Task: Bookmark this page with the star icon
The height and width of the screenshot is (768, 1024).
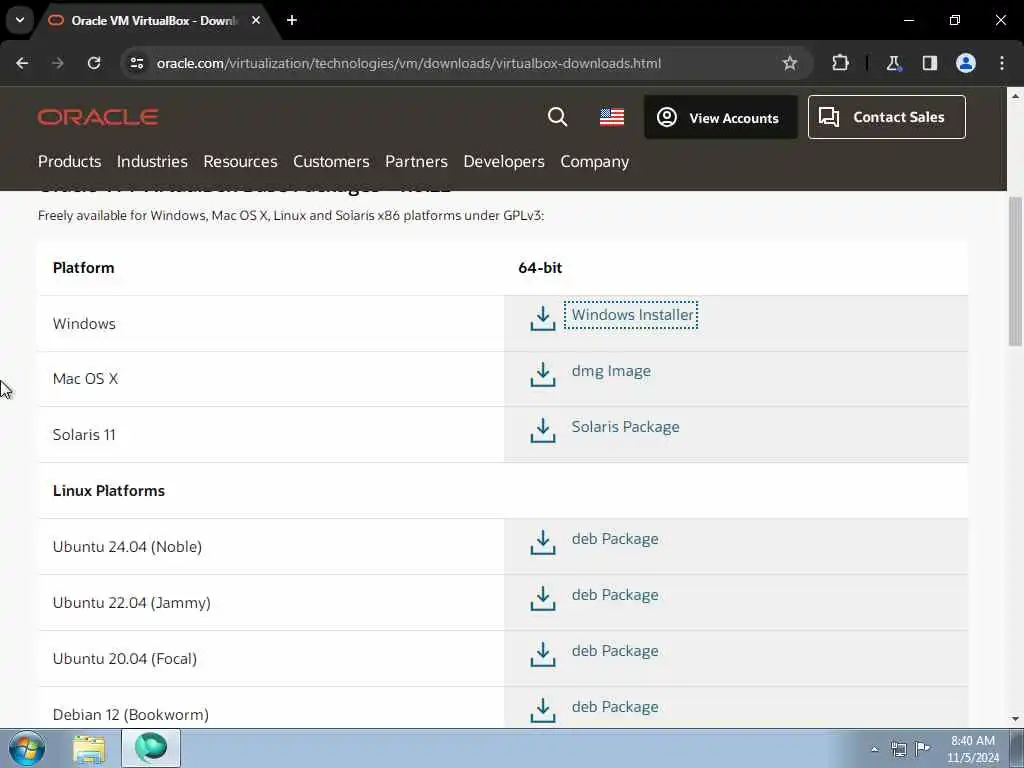Action: pos(790,63)
